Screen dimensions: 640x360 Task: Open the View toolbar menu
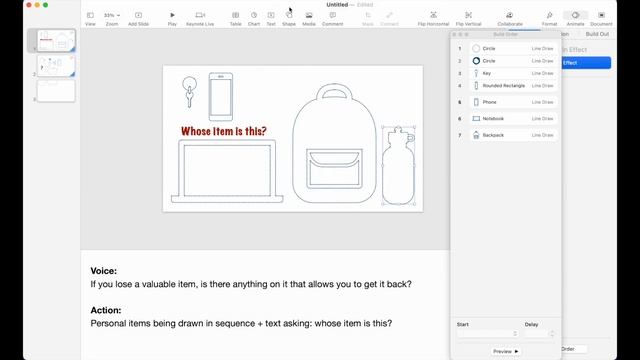pyautogui.click(x=90, y=19)
